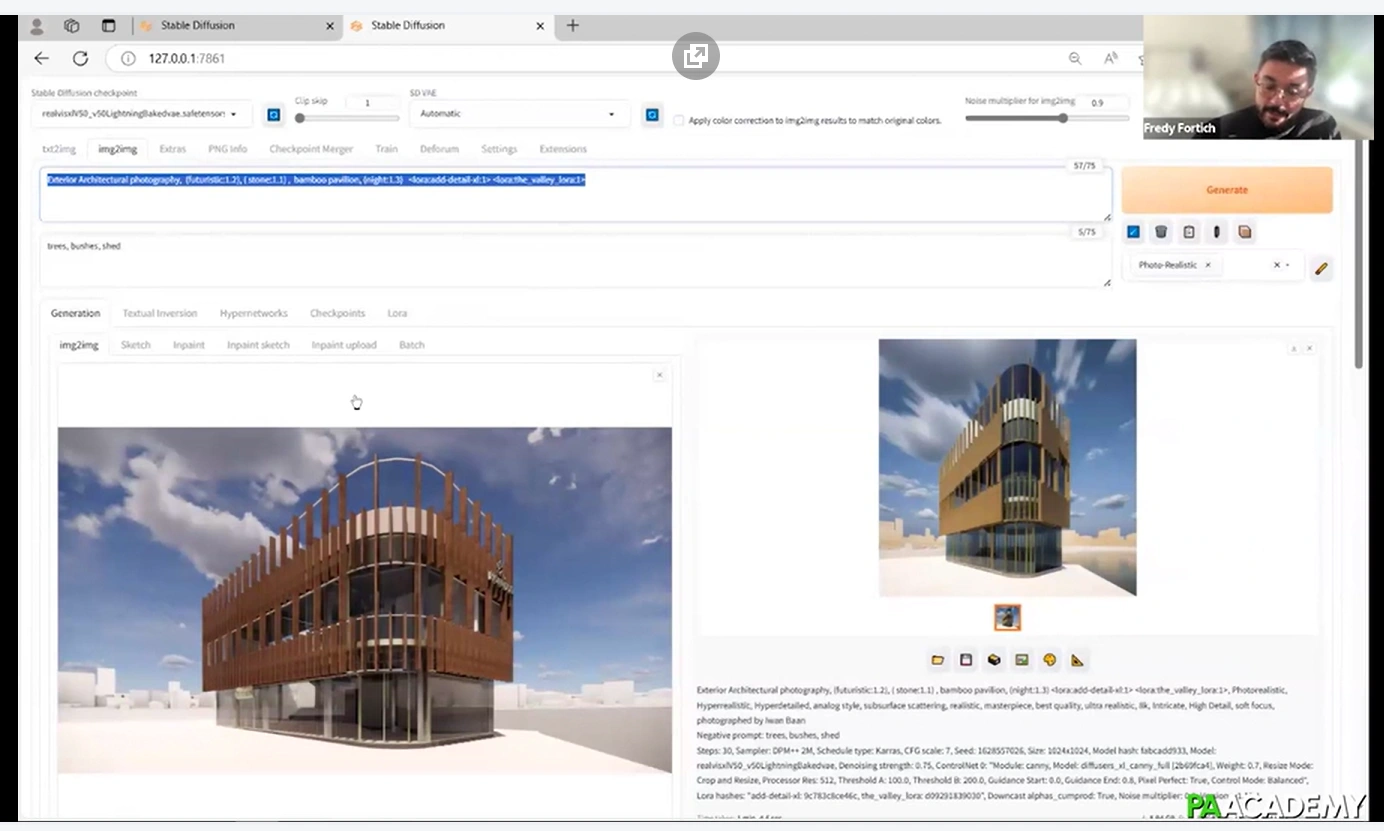Send result to extras using ruler icon
This screenshot has height=831, width=1384.
click(x=1077, y=660)
